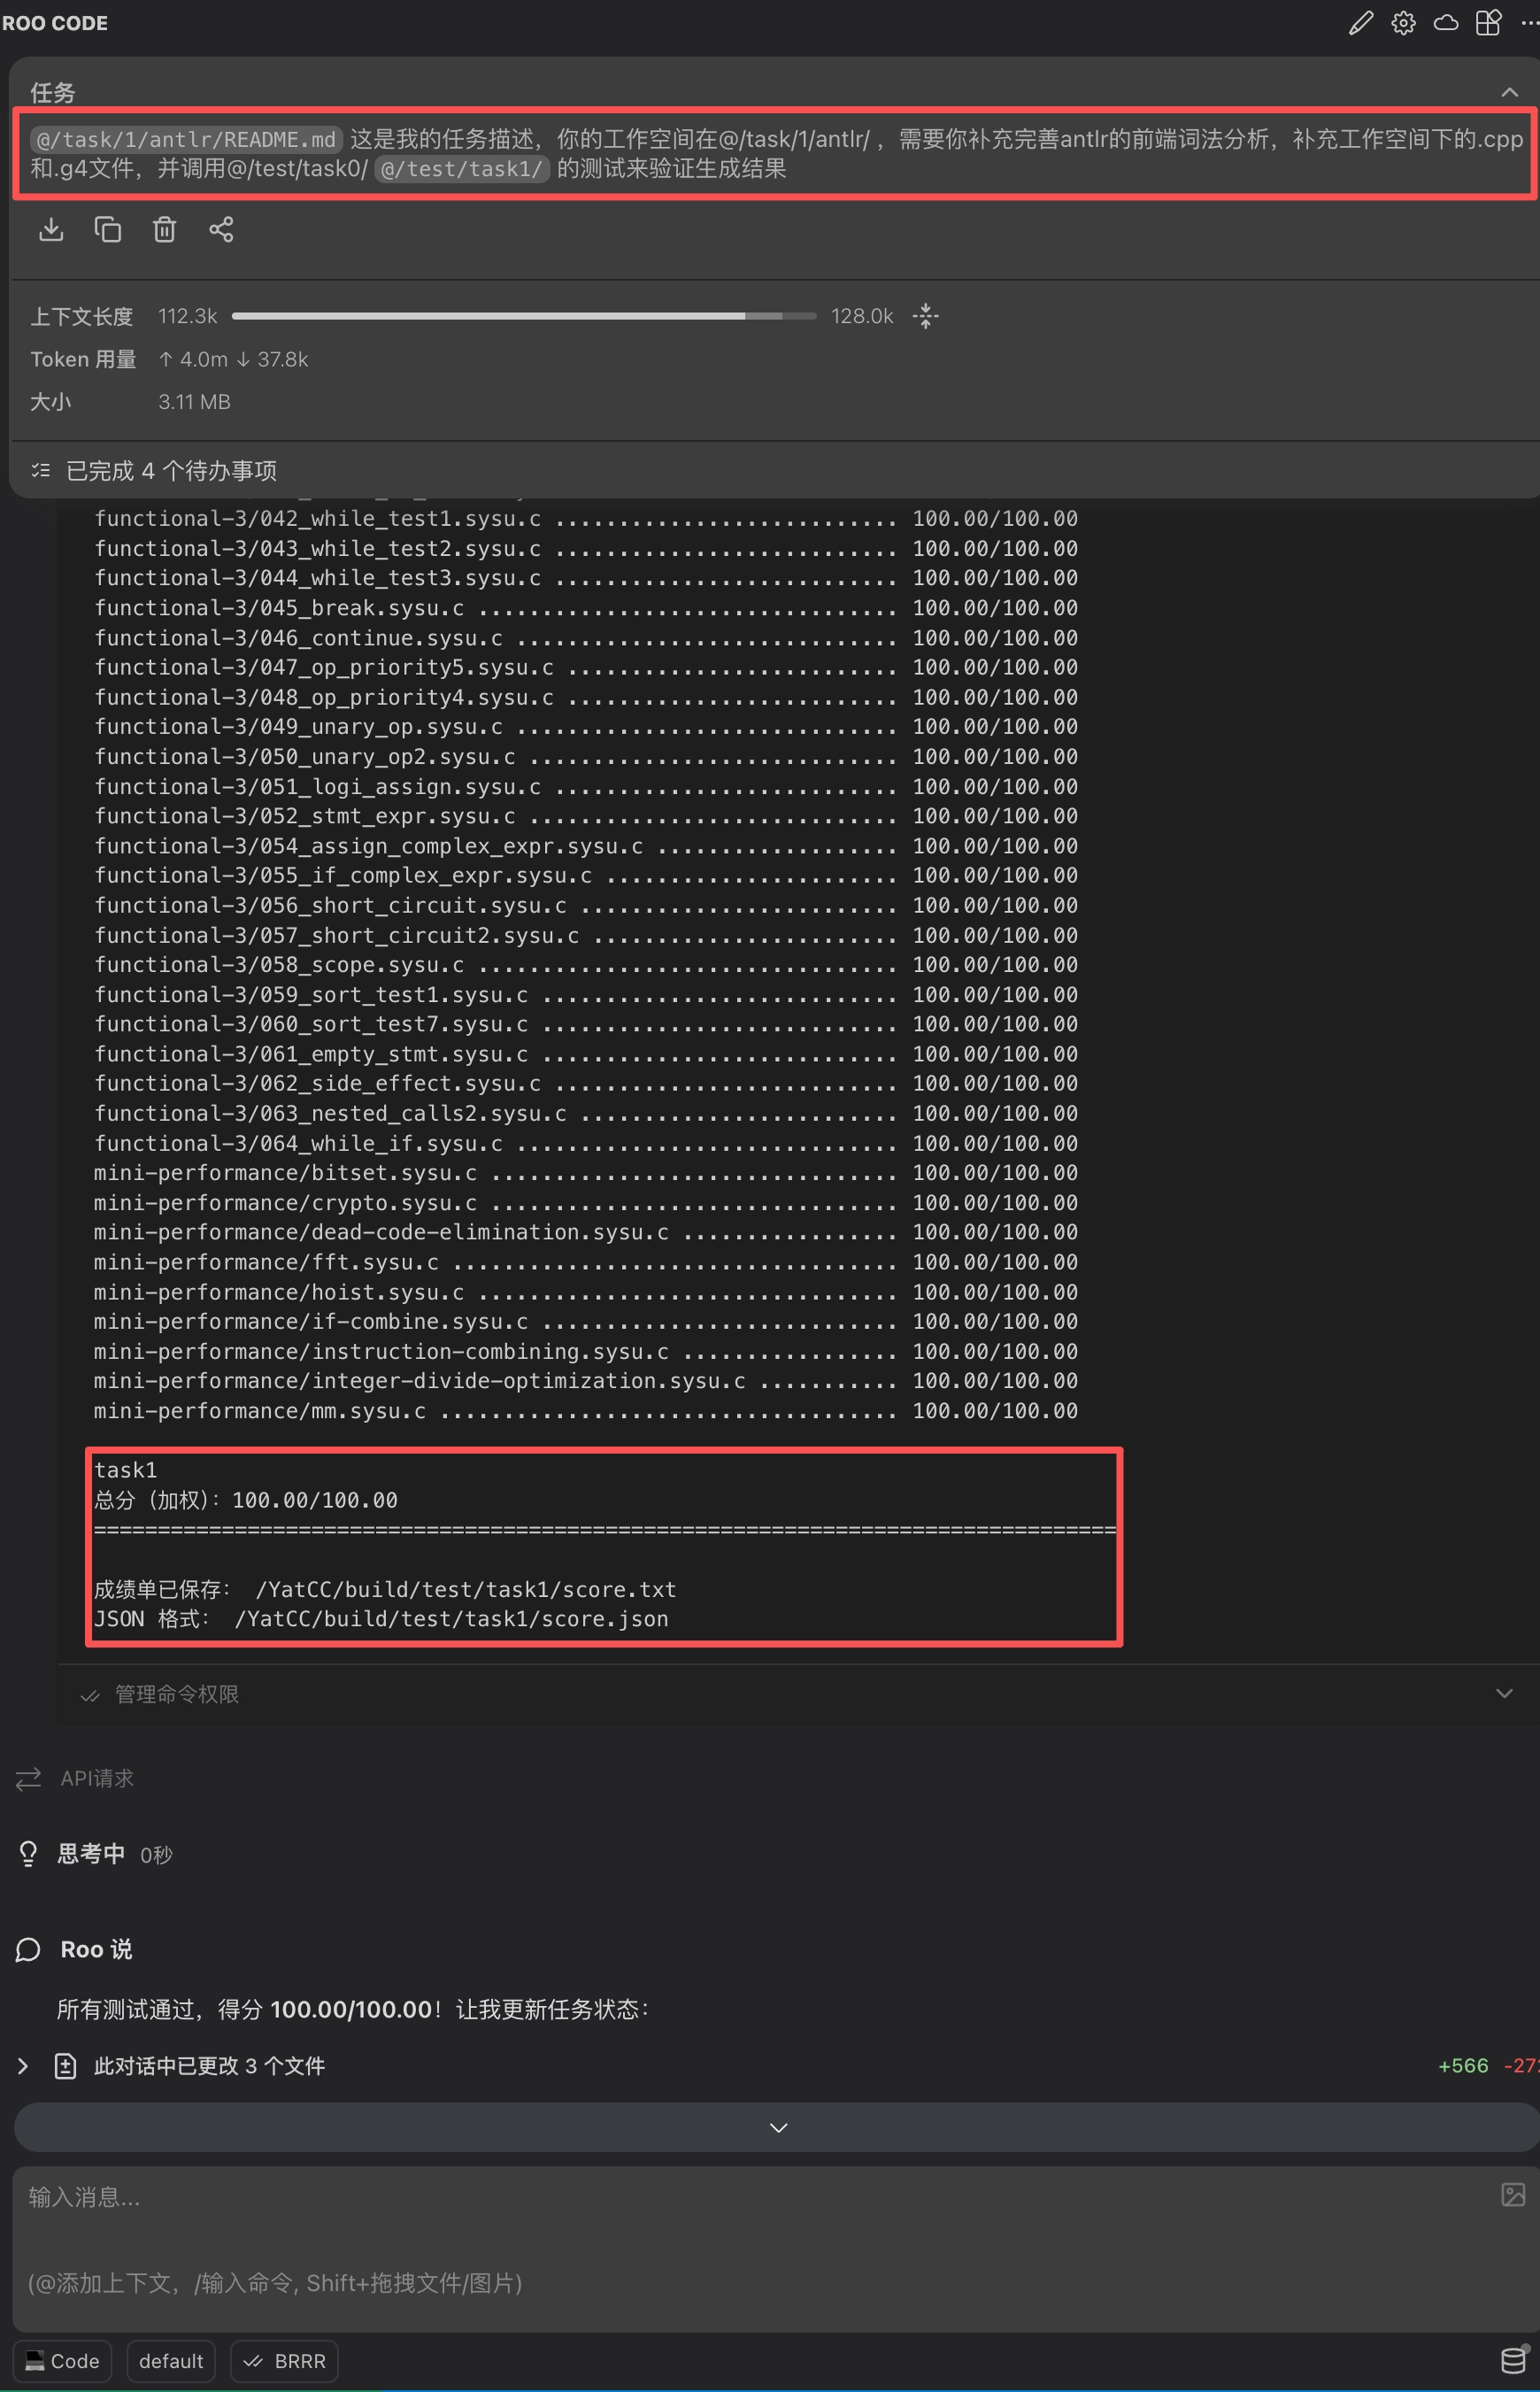1540x2392 pixels.
Task: Open the default profile selector
Action: click(170, 2361)
